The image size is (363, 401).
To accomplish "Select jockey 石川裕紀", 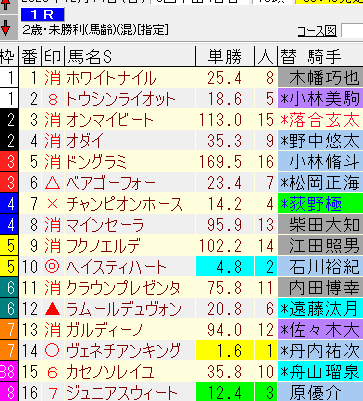I will tap(321, 267).
